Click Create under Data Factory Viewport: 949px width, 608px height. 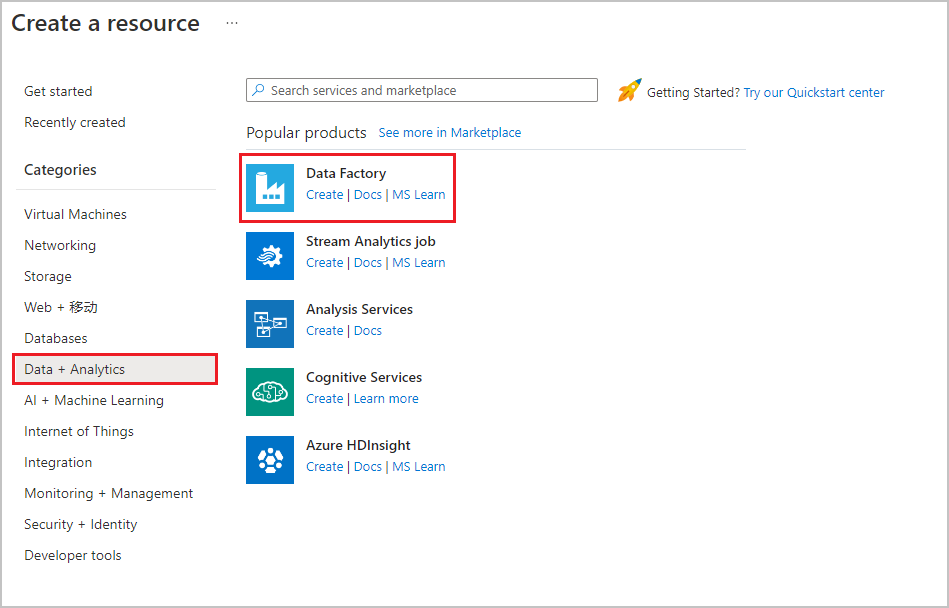pyautogui.click(x=324, y=195)
